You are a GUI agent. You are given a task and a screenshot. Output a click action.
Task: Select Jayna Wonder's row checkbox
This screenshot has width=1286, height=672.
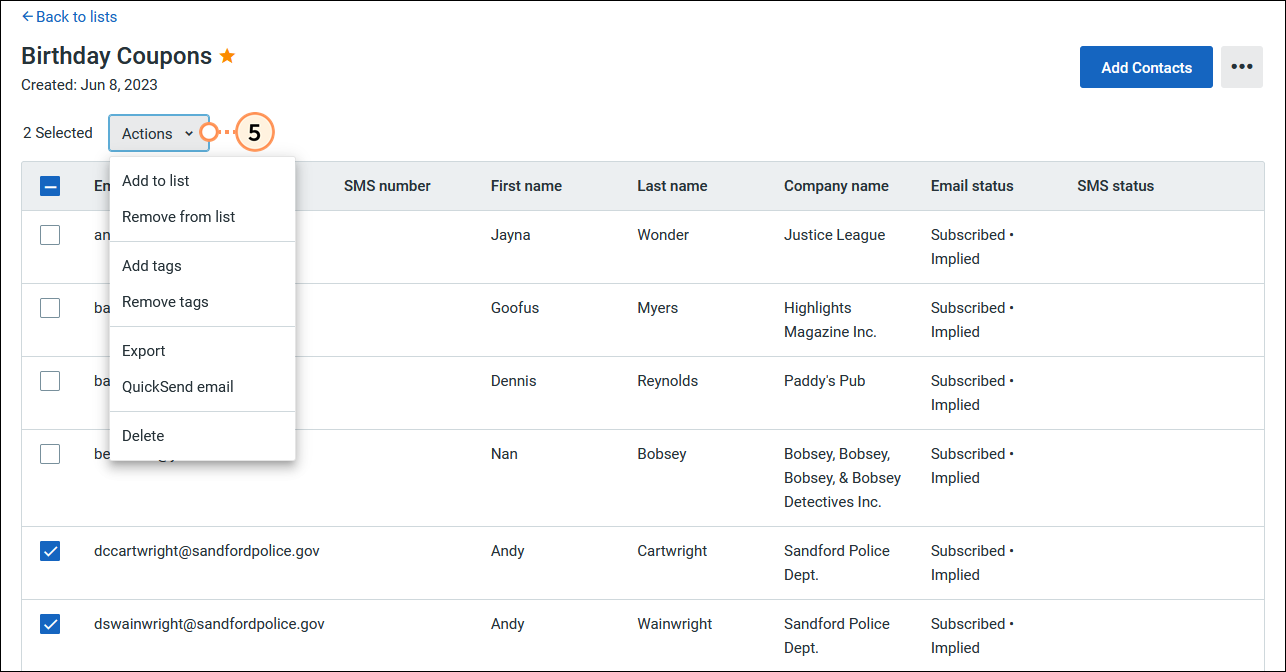[50, 234]
